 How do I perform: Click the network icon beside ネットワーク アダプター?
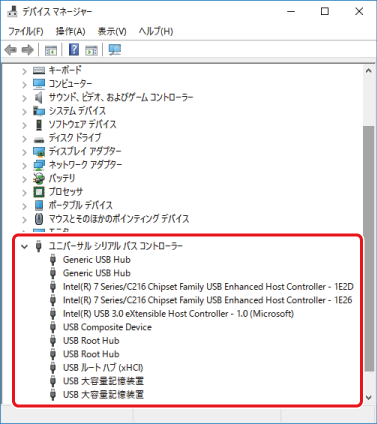tap(39, 165)
